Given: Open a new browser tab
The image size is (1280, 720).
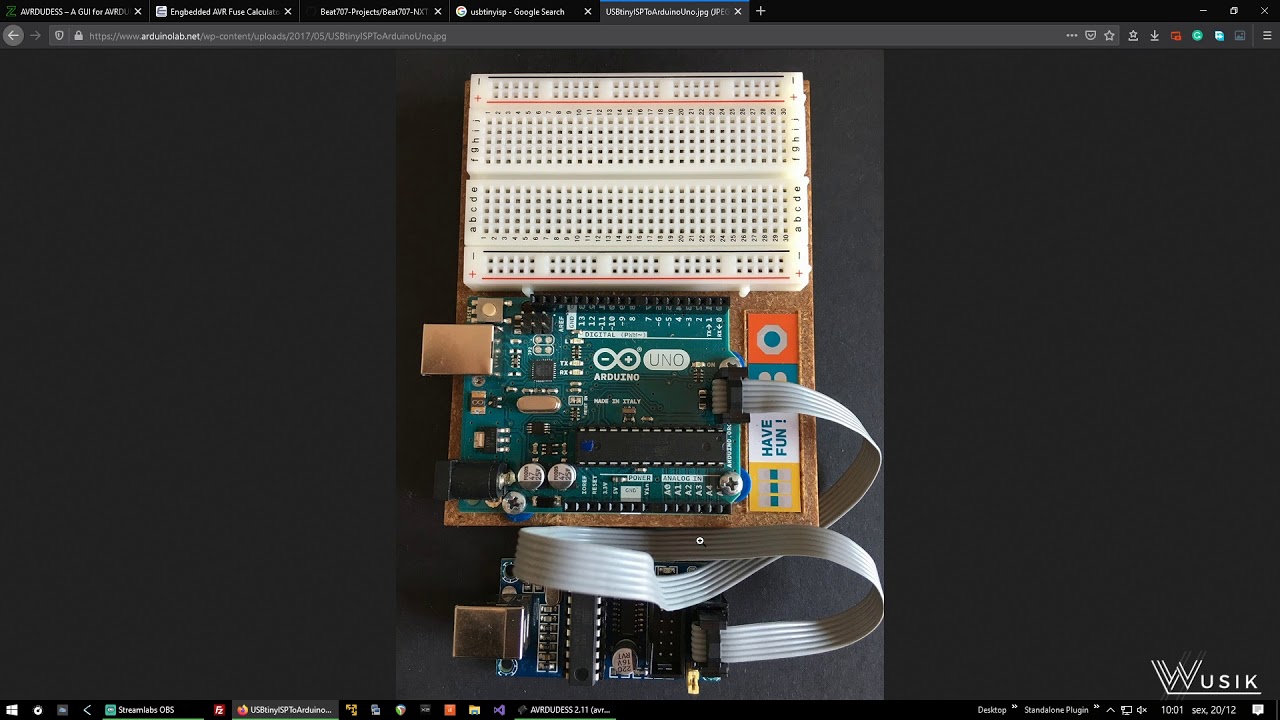Looking at the screenshot, I should coord(760,11).
